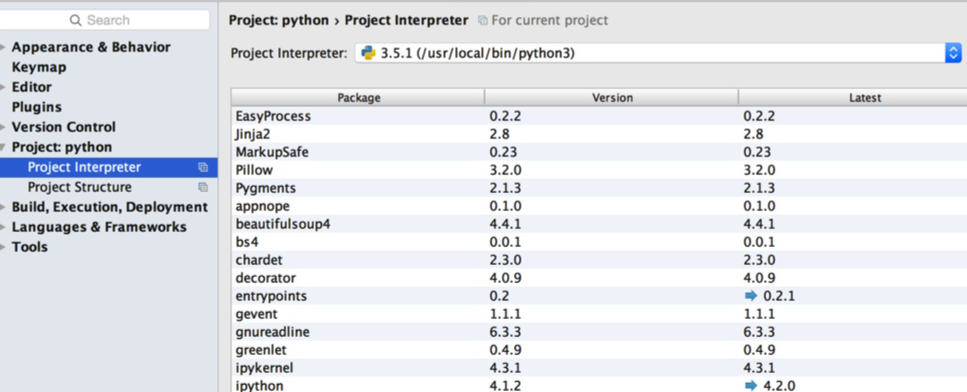Click the upgrade arrow for entrypoints 0.2.1
The height and width of the screenshot is (392, 967).
[x=751, y=296]
